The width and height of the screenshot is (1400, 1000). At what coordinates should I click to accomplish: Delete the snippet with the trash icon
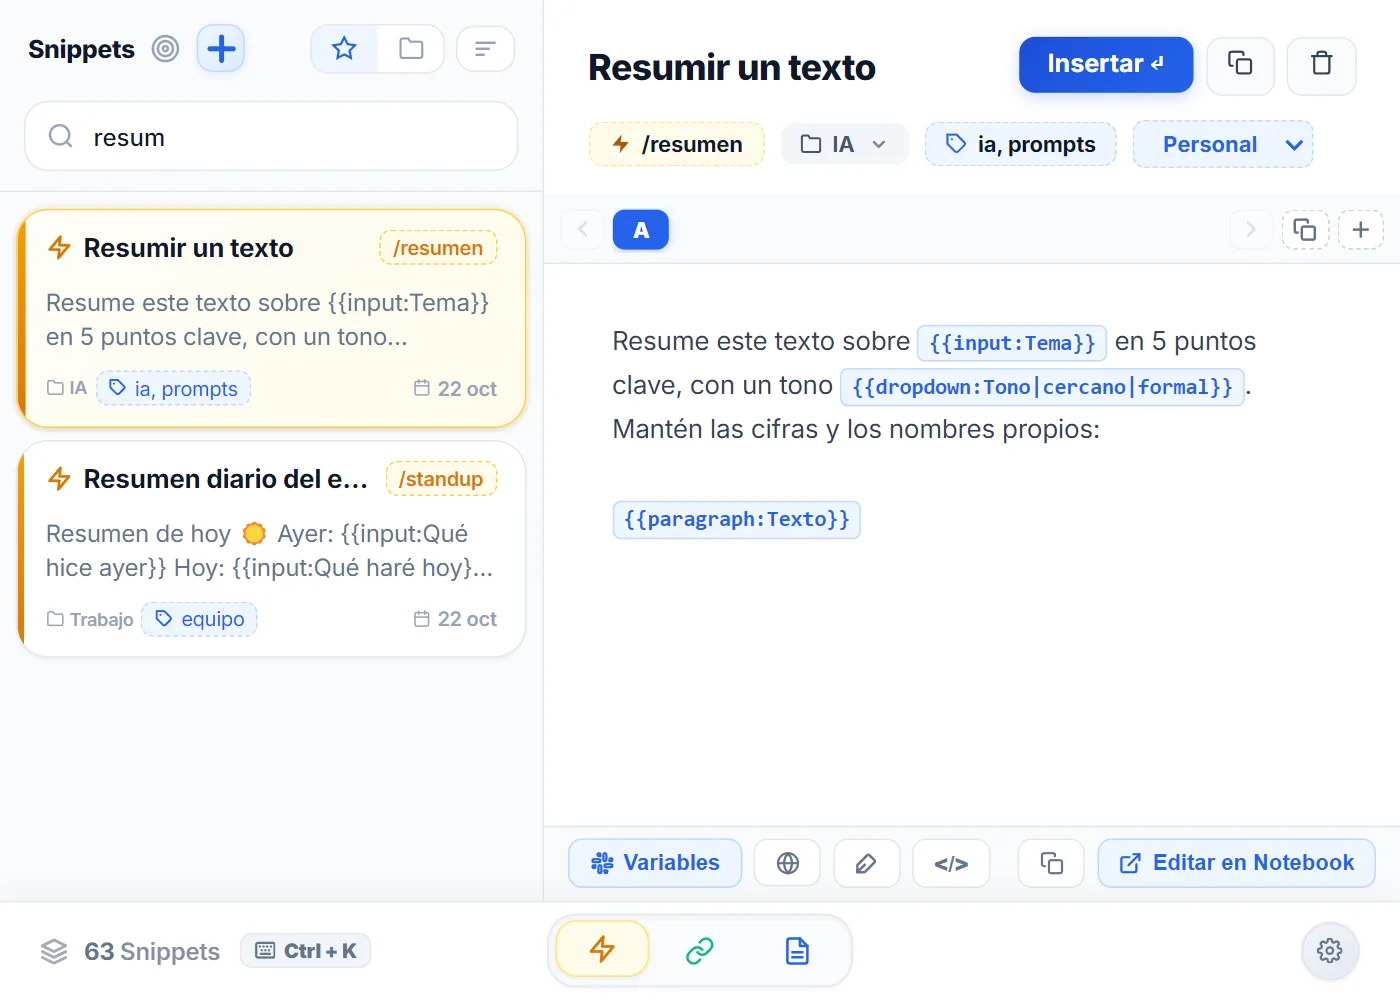click(x=1322, y=65)
